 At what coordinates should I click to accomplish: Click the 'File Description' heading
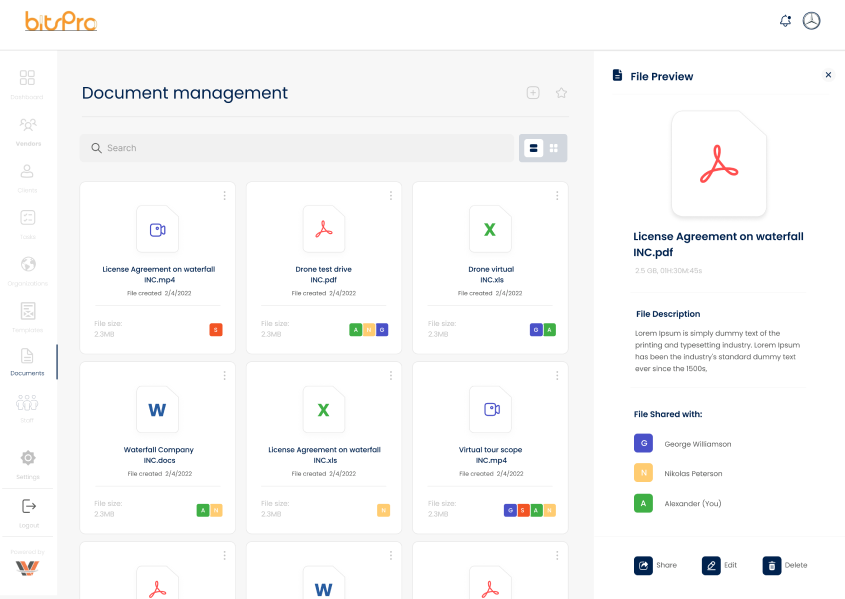point(668,314)
